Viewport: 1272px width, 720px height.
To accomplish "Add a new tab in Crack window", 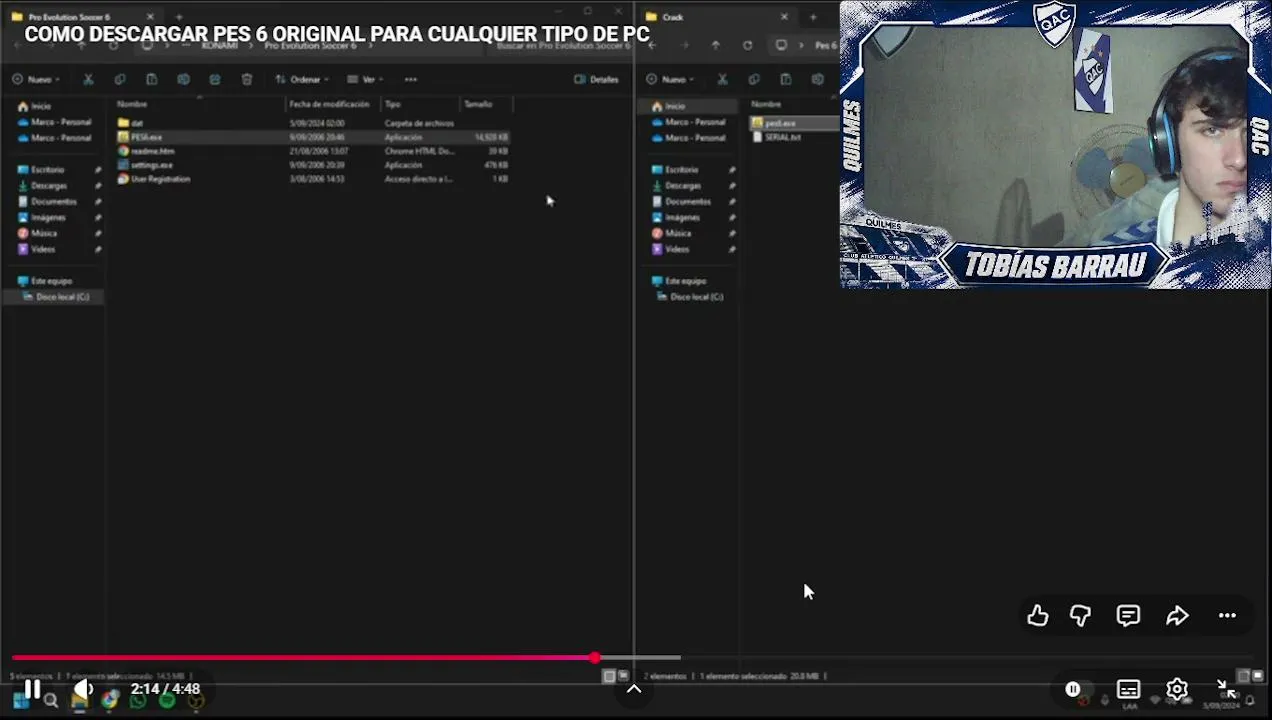I will (x=812, y=17).
